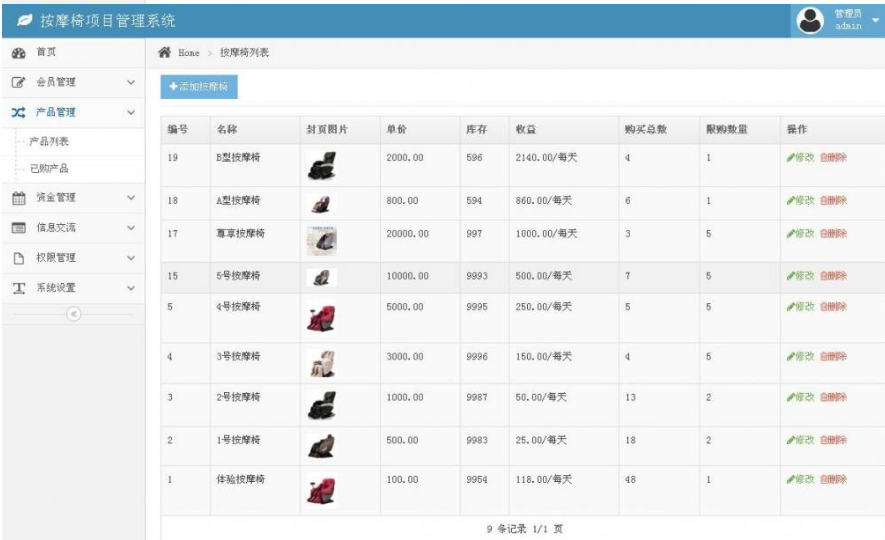Delete the A型按摩椅 row
The image size is (885, 540).
[833, 200]
